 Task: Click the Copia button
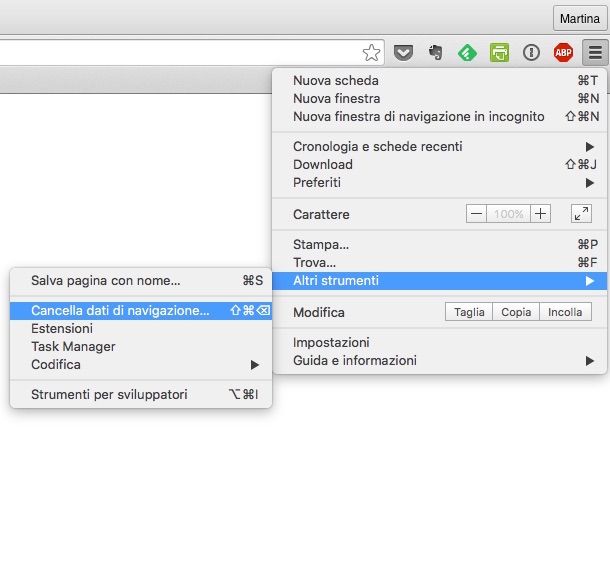tap(516, 312)
